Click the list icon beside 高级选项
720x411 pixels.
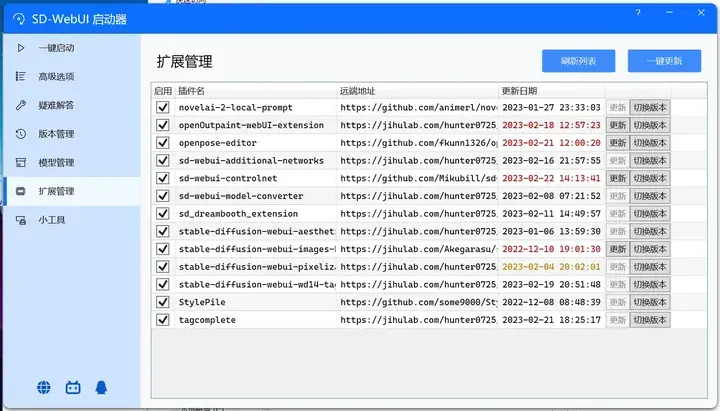[21, 76]
